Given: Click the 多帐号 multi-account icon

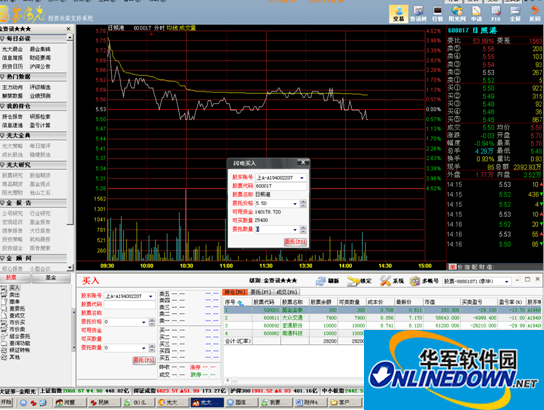Looking at the screenshot, I should (424, 281).
